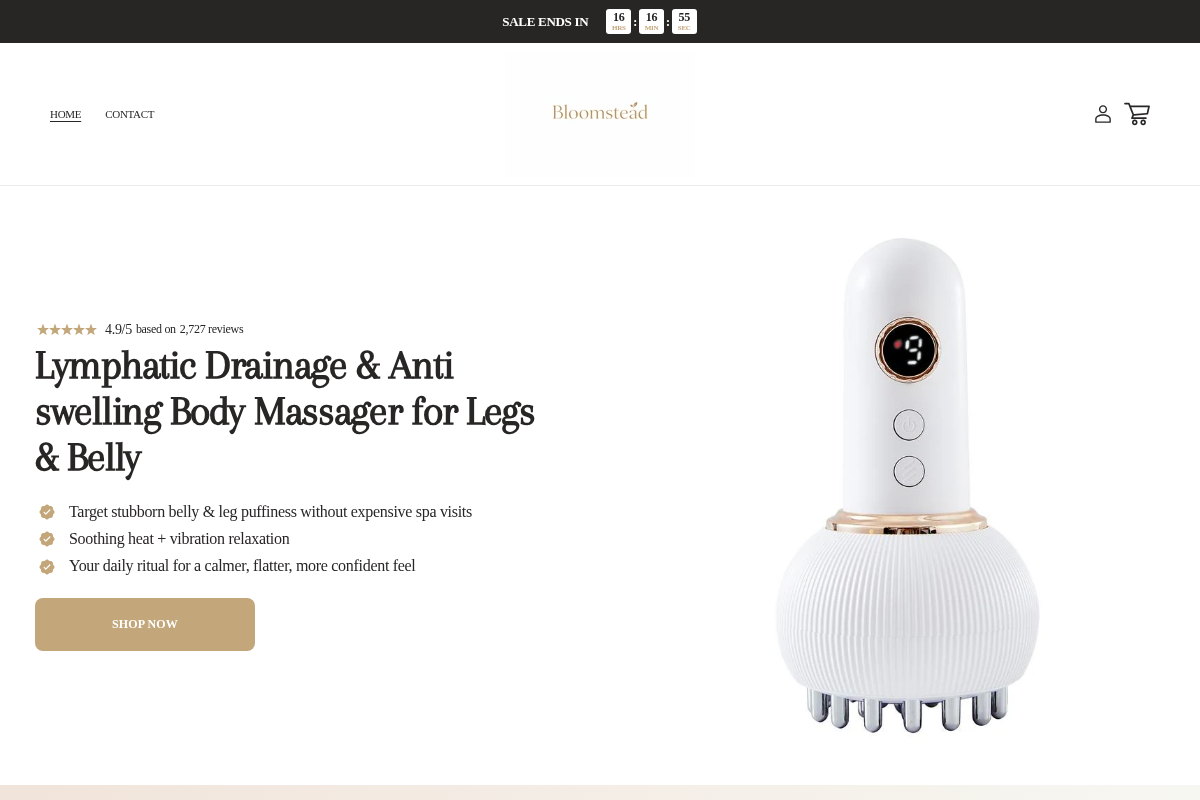Click the Bloomstead logo
This screenshot has width=1200, height=800.
click(600, 111)
